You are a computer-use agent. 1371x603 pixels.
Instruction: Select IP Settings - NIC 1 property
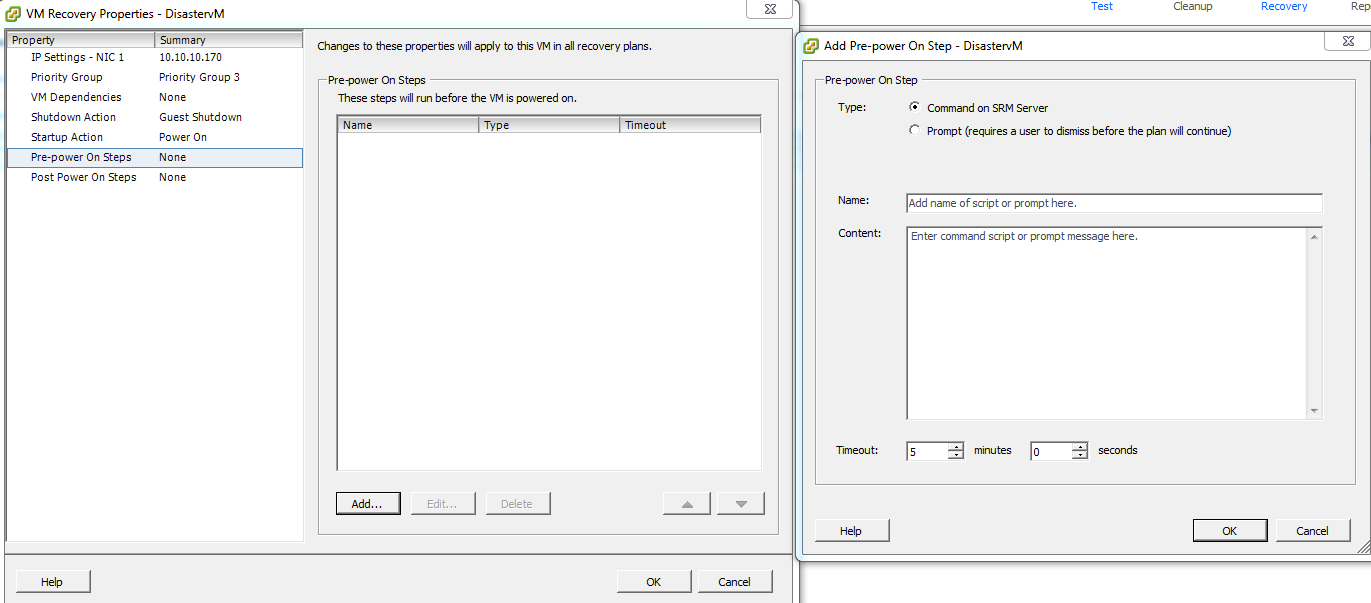[77, 57]
